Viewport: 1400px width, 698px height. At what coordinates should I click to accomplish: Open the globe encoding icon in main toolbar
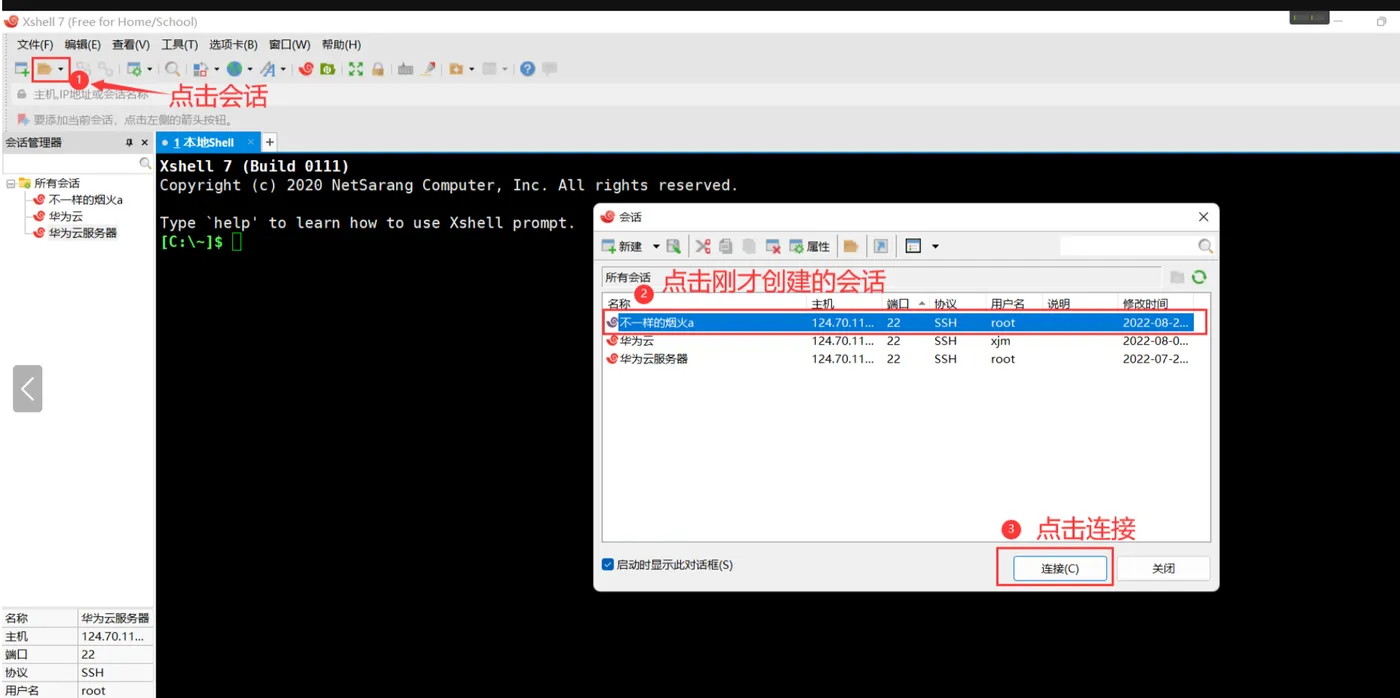234,69
